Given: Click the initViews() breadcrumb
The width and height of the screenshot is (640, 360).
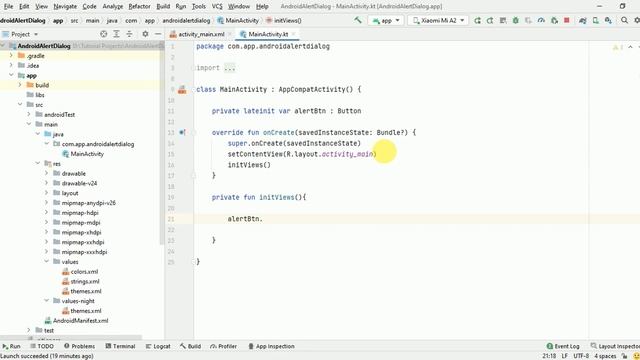Looking at the screenshot, I should [284, 20].
